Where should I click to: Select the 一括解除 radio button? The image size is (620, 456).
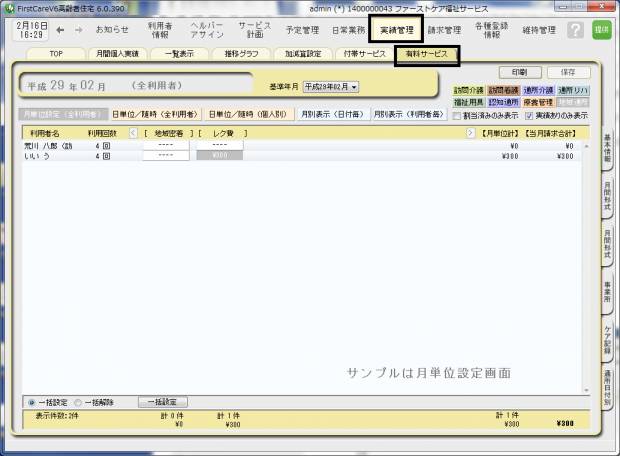[x=76, y=402]
